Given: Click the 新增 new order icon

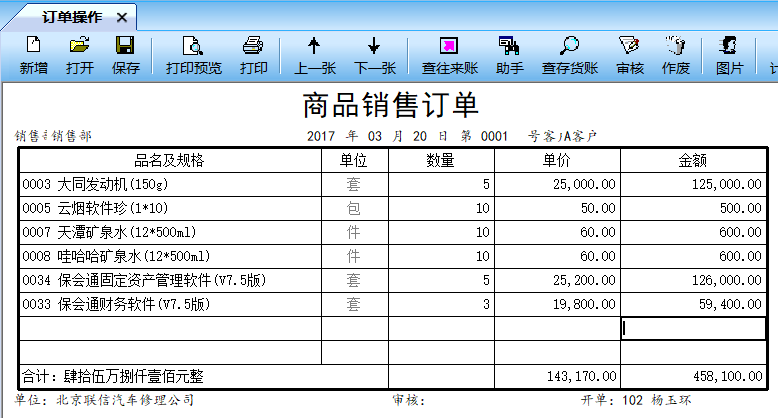Looking at the screenshot, I should click(x=33, y=55).
